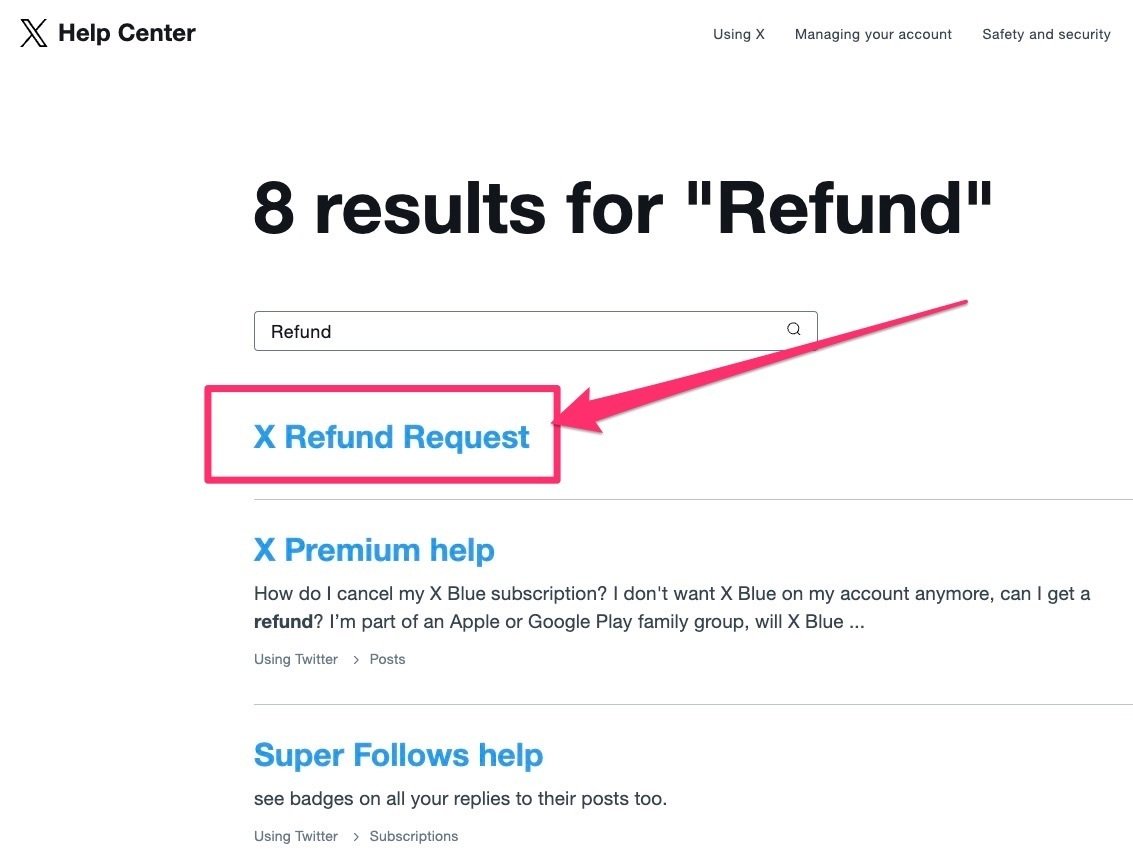Focus the search field containing Refund
The width and height of the screenshot is (1133, 865).
tap(520, 331)
